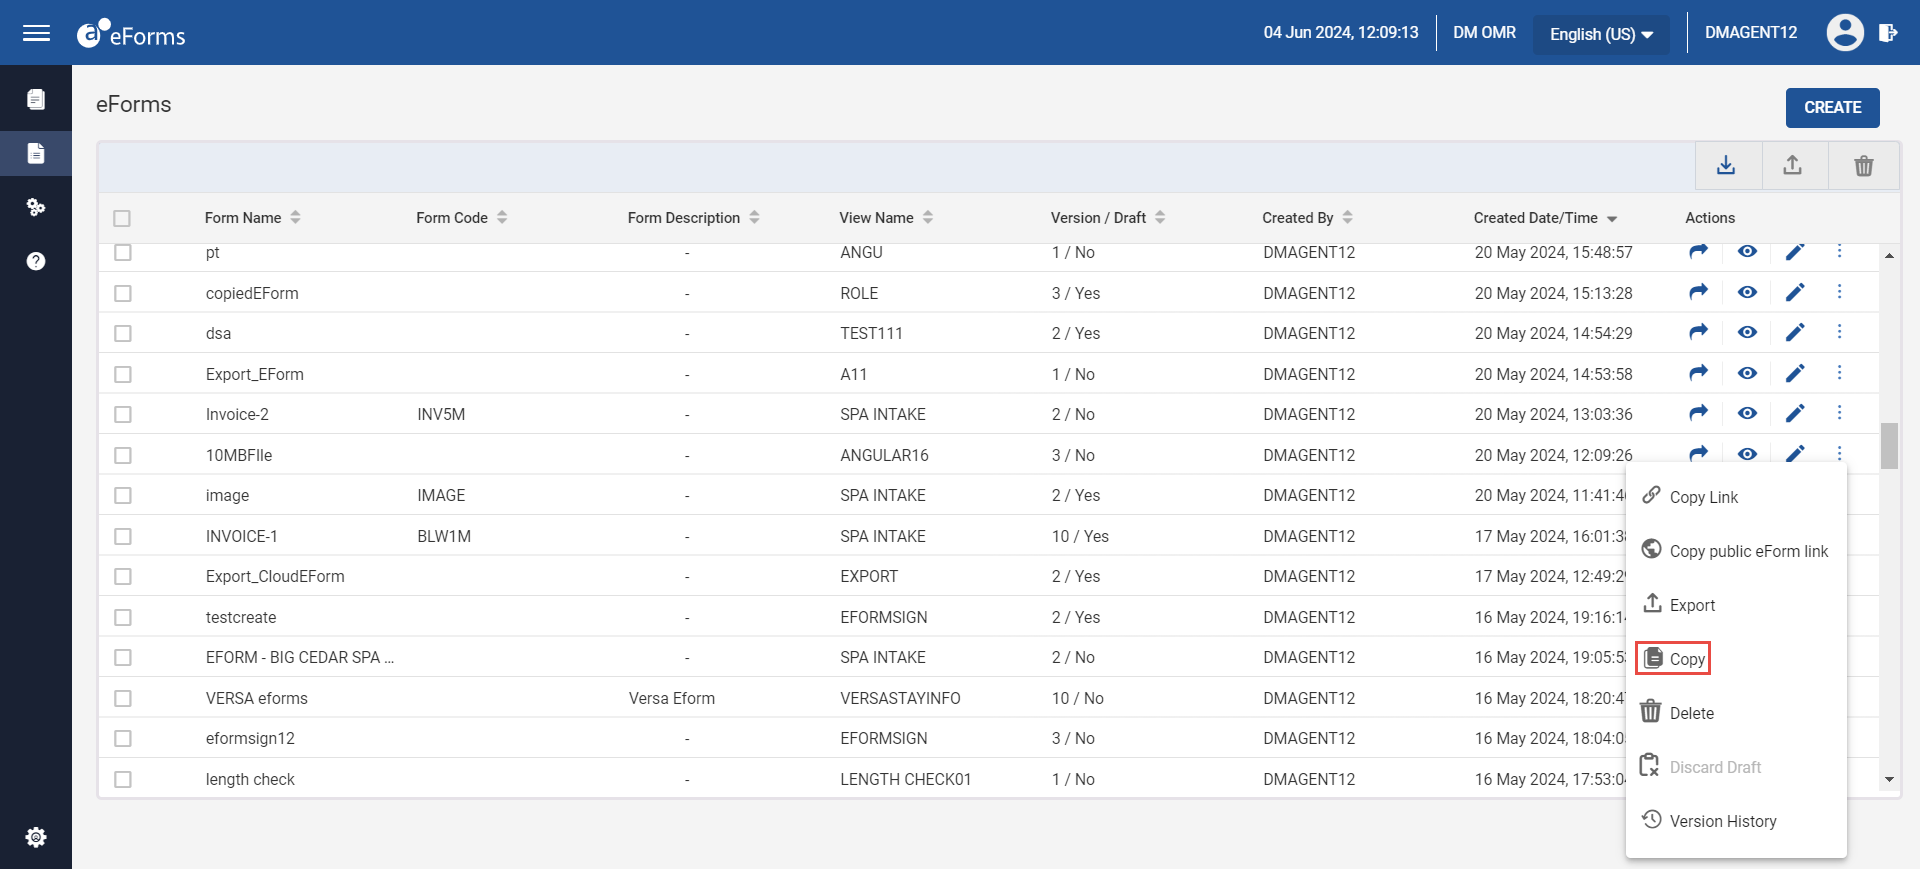Check the INVOICE-1 row checkbox
This screenshot has width=1920, height=869.
[x=123, y=536]
